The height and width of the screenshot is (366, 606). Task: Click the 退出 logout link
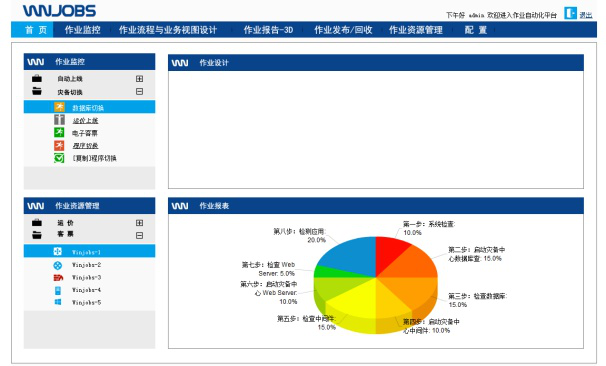[586, 15]
